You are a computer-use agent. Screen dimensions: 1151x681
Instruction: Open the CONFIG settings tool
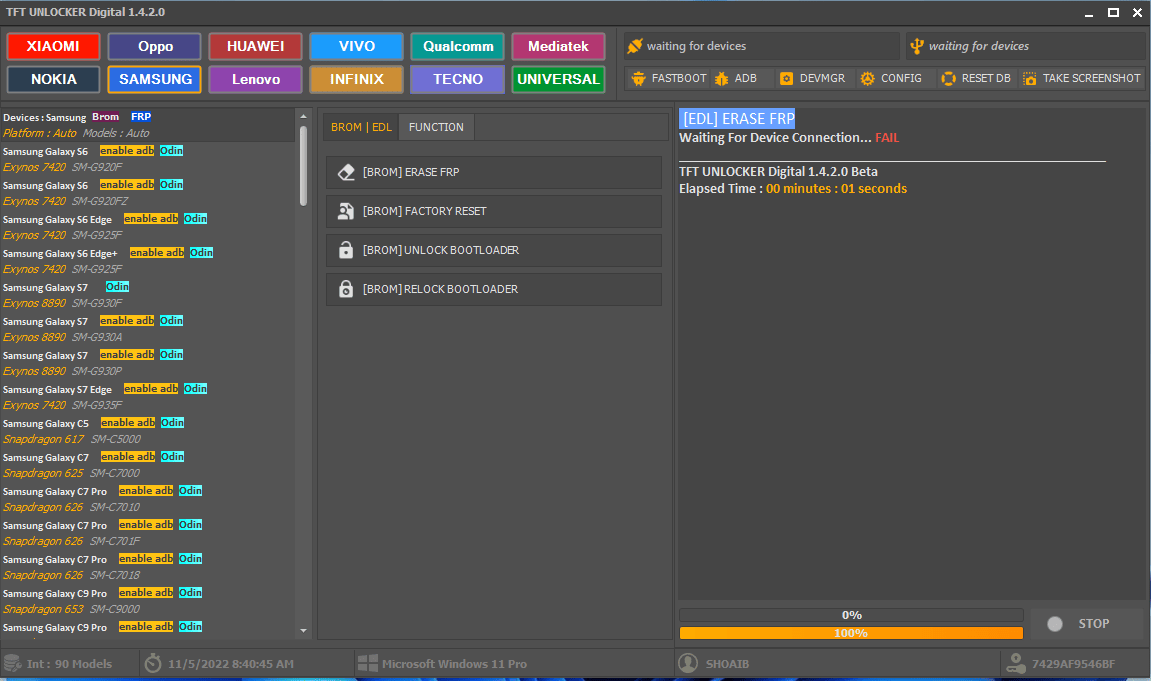point(890,77)
